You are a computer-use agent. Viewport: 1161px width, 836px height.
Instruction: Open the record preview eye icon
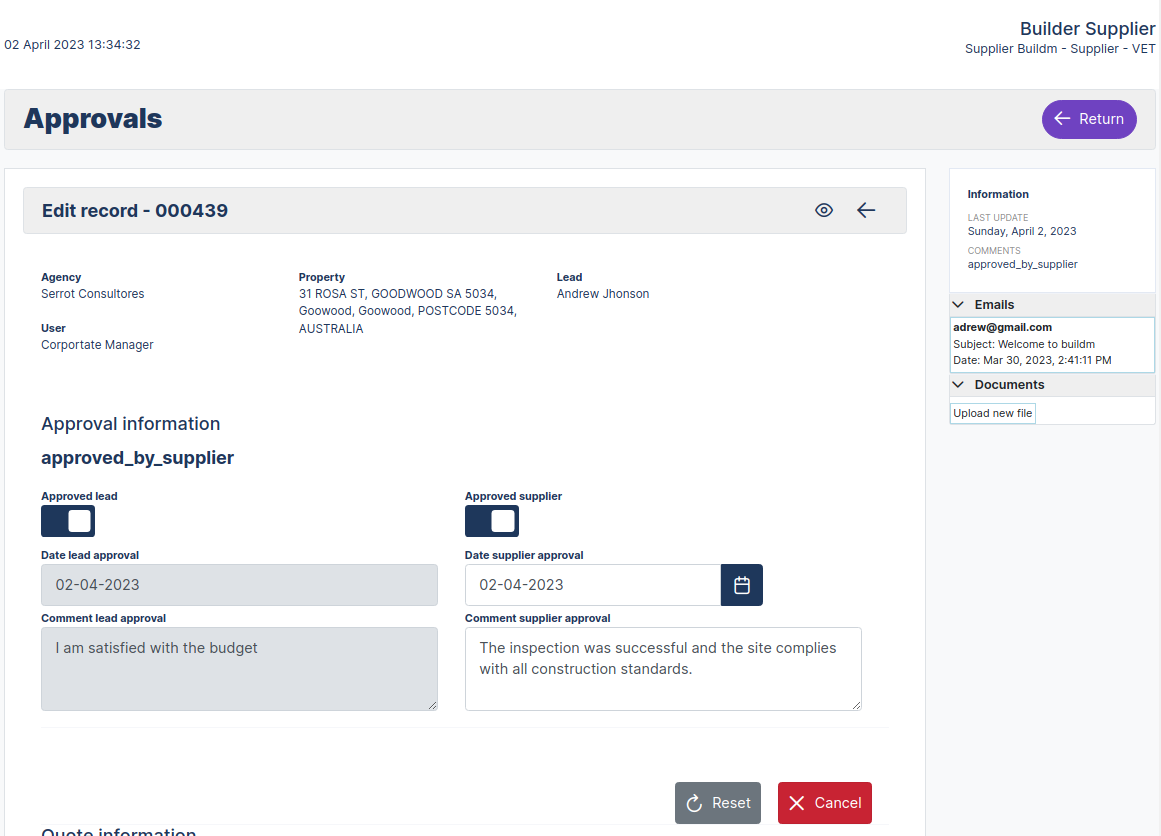click(x=823, y=210)
